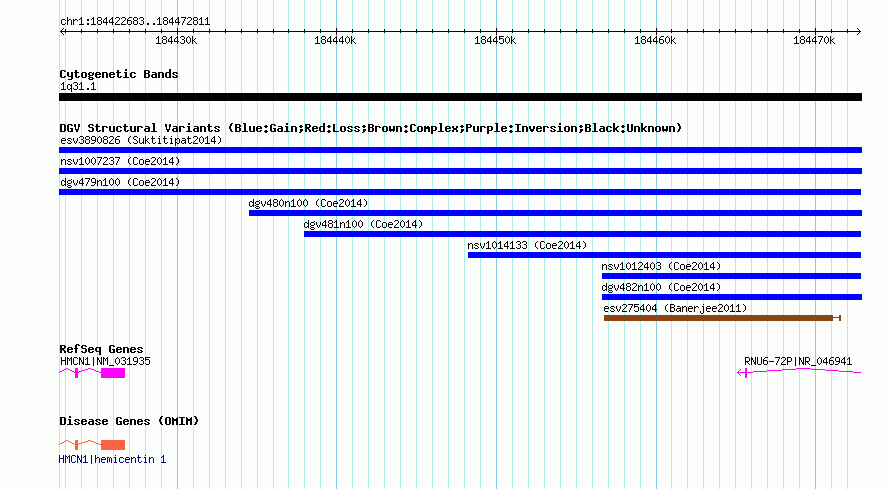Viewport: 890px width, 489px height.
Task: Click the 1q31.1 band label
Action: coord(78,86)
